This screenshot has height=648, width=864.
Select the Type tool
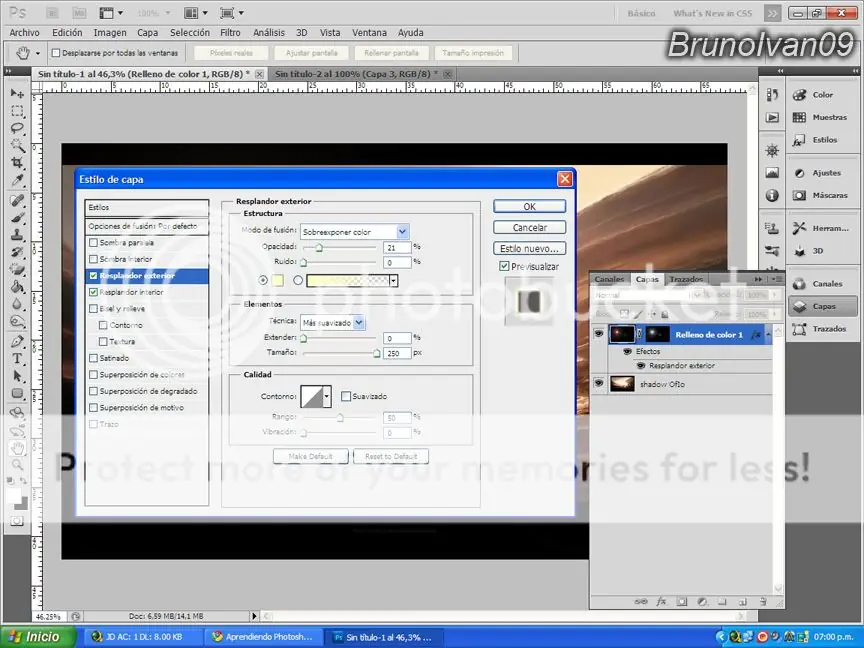tap(17, 359)
